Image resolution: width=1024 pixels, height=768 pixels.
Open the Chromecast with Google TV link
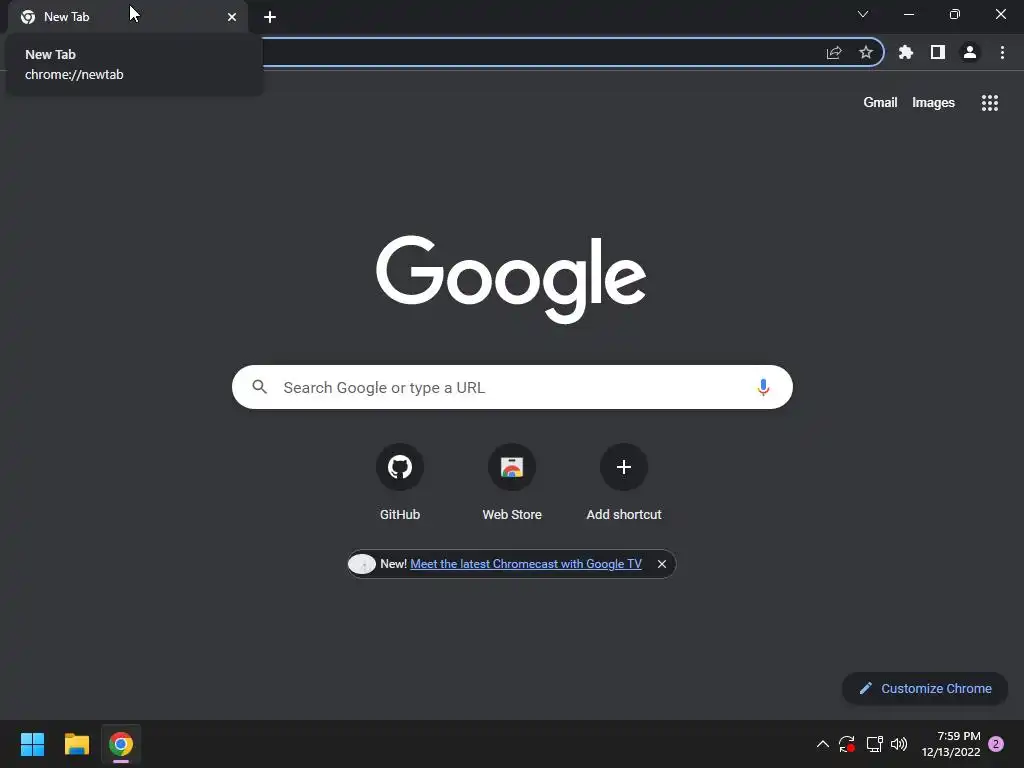[526, 564]
